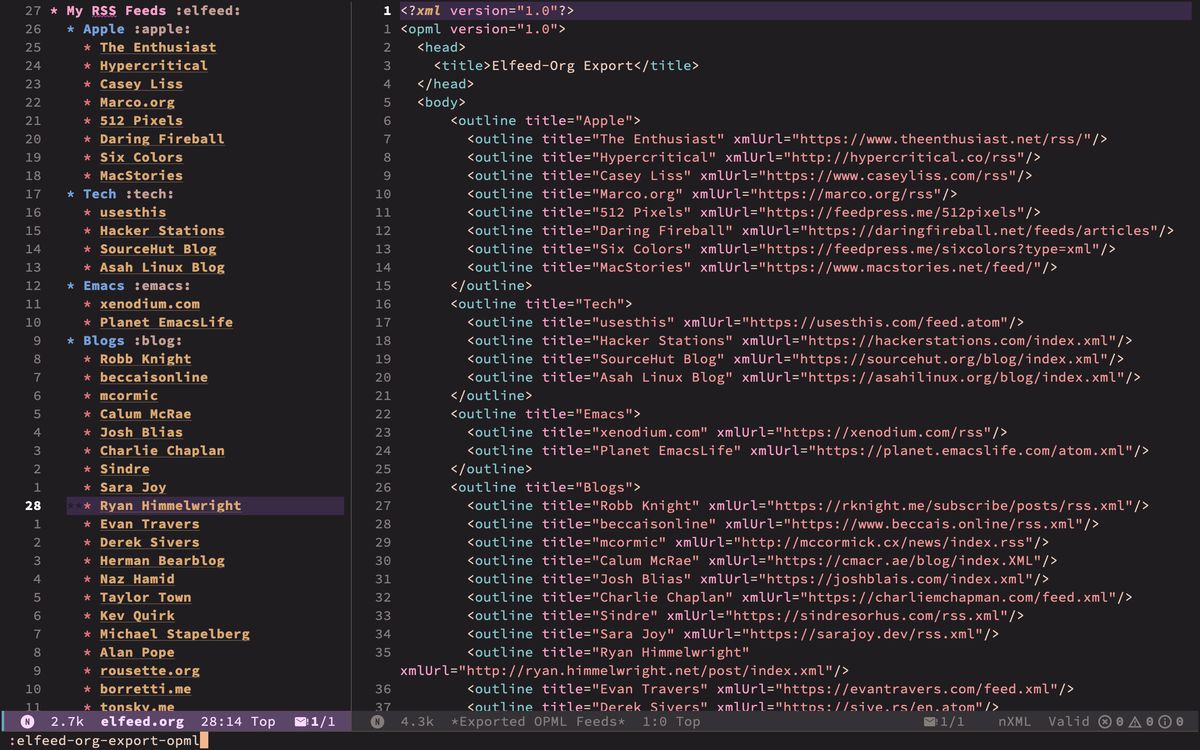Click the mail envelope icon in elfeed.org modeline
Screen dimensions: 1200x750
pyautogui.click(x=300, y=721)
